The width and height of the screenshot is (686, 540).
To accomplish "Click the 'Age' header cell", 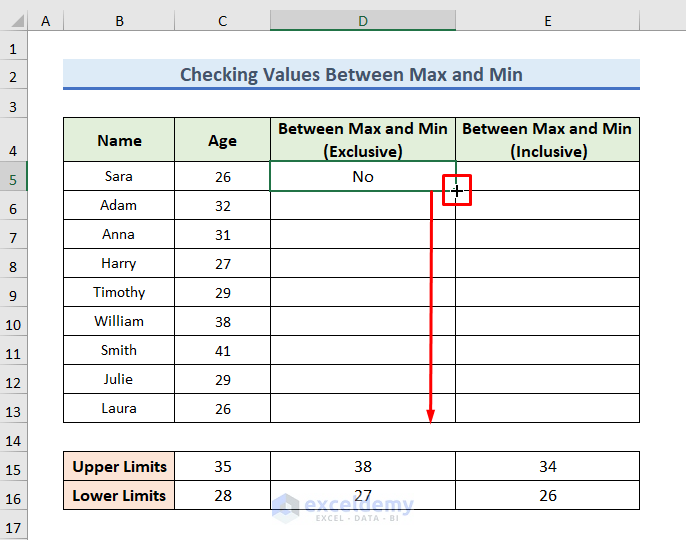I will click(x=222, y=140).
